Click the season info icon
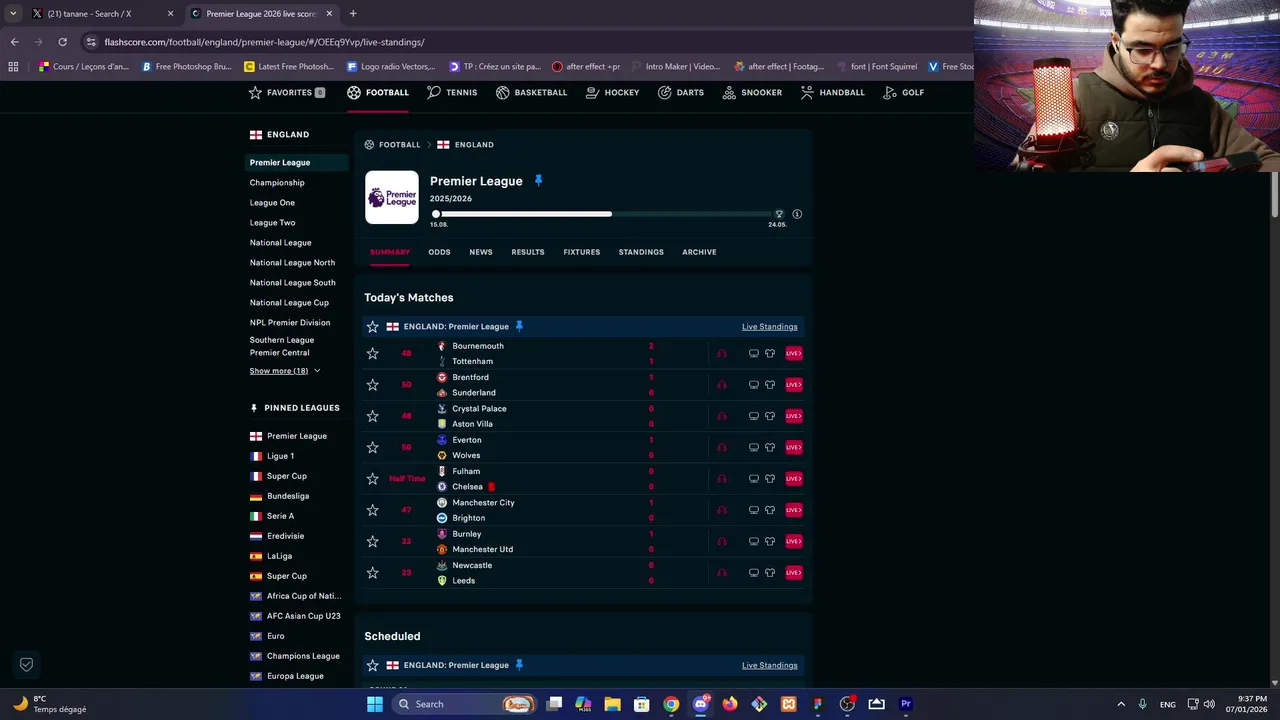 click(x=797, y=214)
